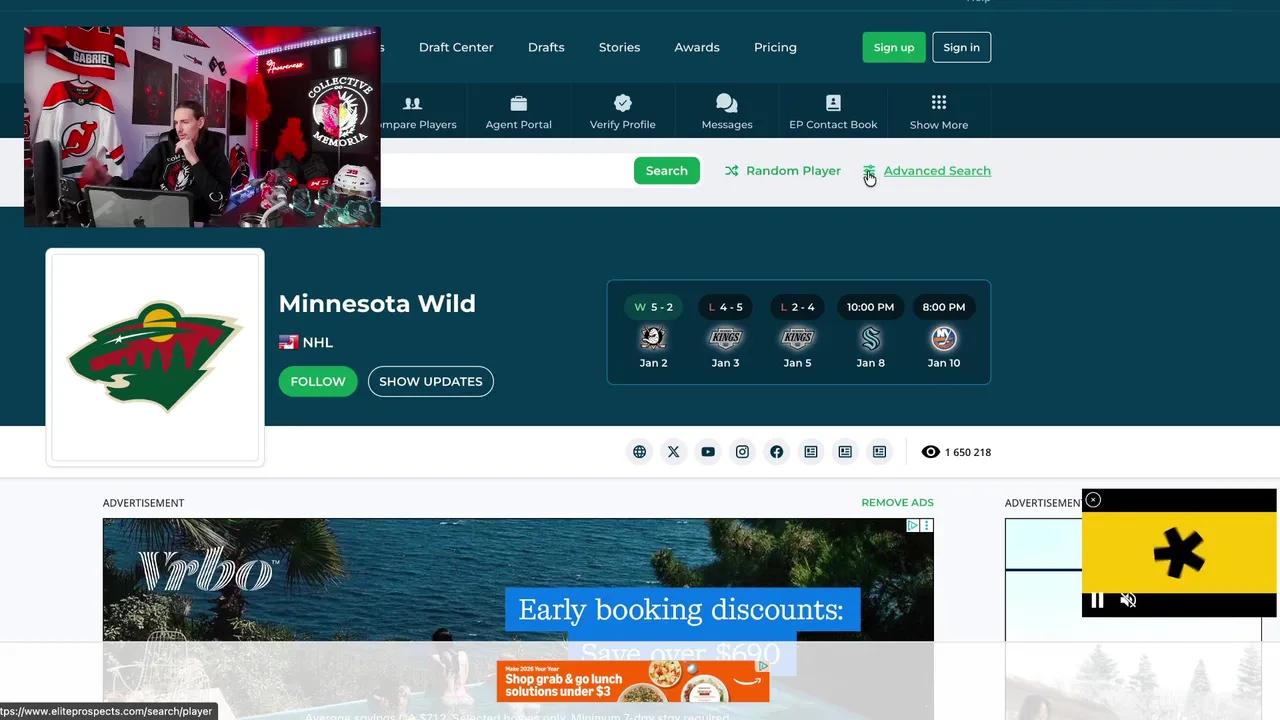This screenshot has height=720, width=1280.
Task: Click the SHOW UPDATES button
Action: coord(431,381)
